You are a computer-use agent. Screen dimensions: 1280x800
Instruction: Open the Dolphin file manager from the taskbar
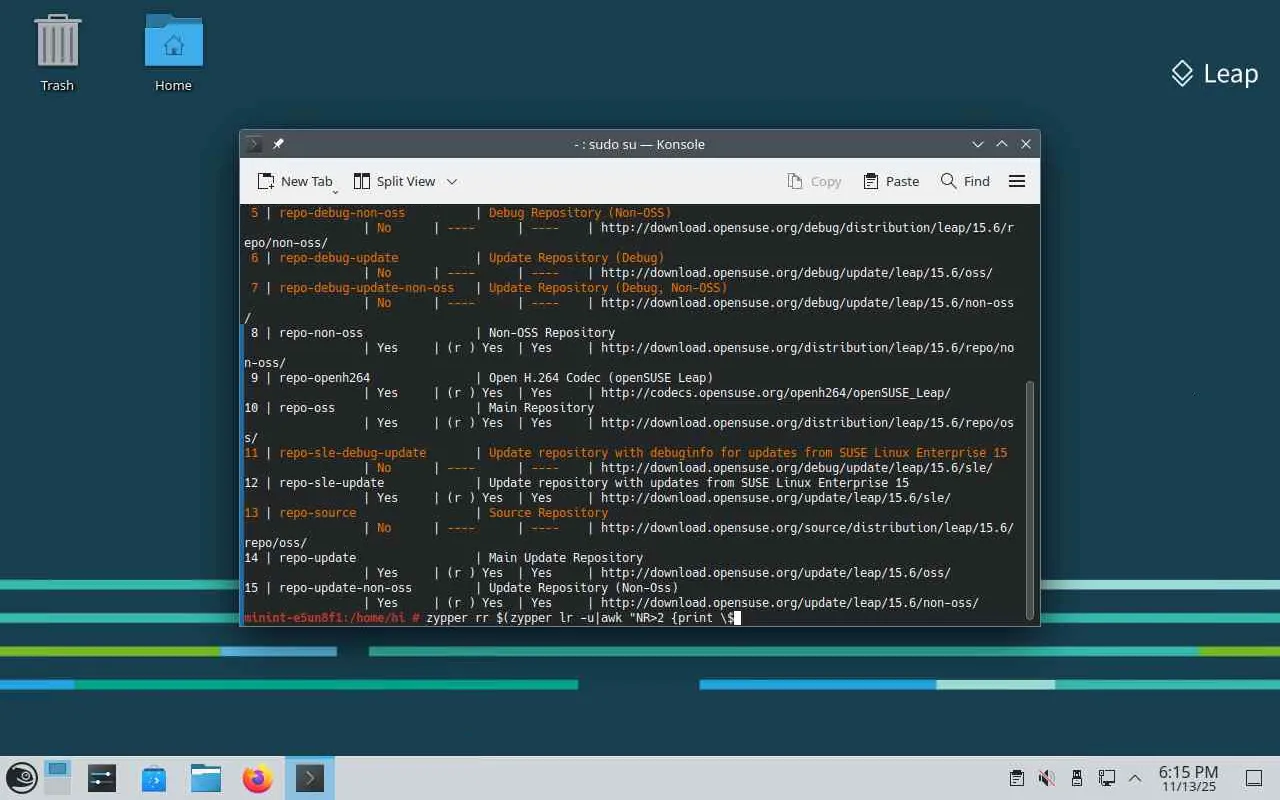click(206, 778)
